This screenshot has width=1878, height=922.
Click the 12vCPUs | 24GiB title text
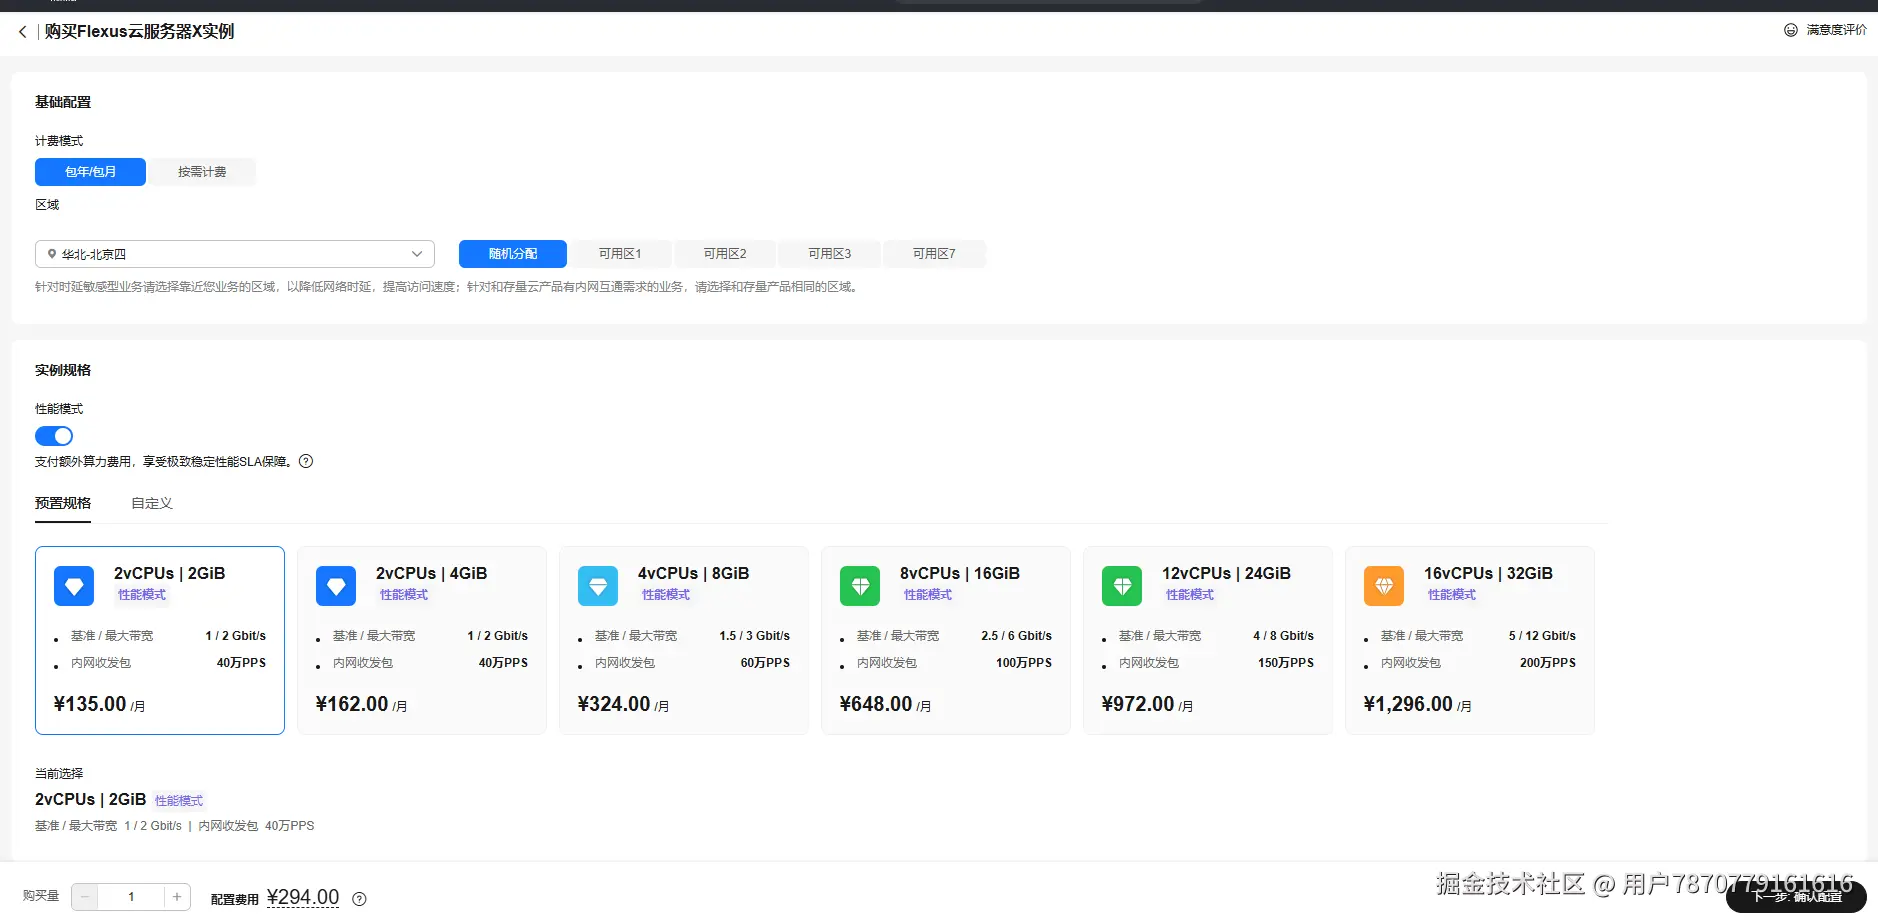pos(1226,573)
